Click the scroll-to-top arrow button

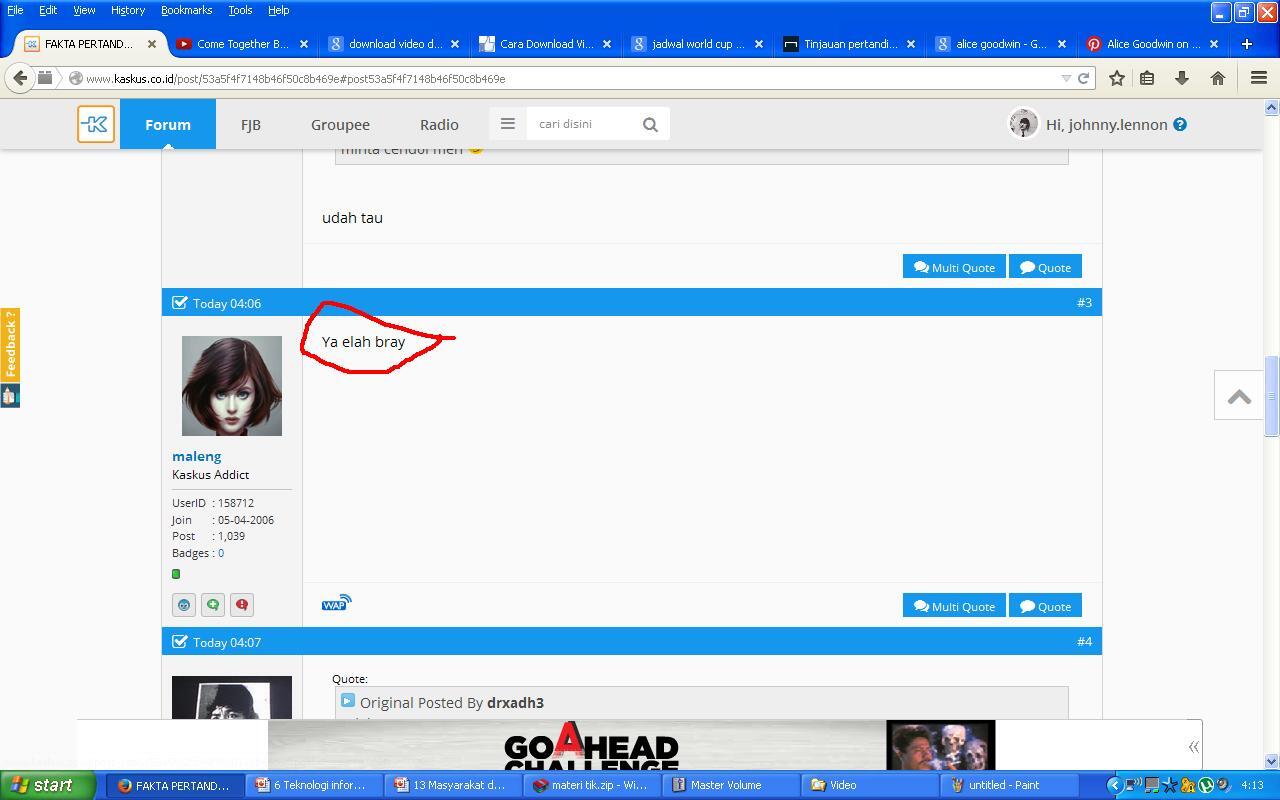pos(1239,396)
